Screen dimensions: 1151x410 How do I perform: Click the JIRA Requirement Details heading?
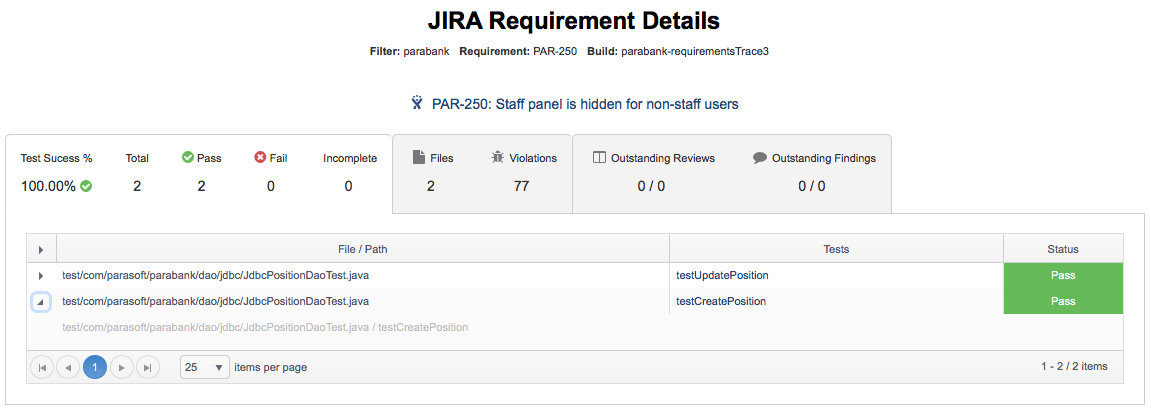573,21
